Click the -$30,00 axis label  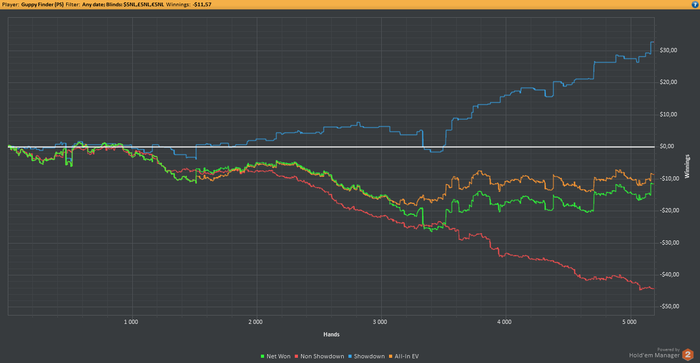pyautogui.click(x=669, y=242)
